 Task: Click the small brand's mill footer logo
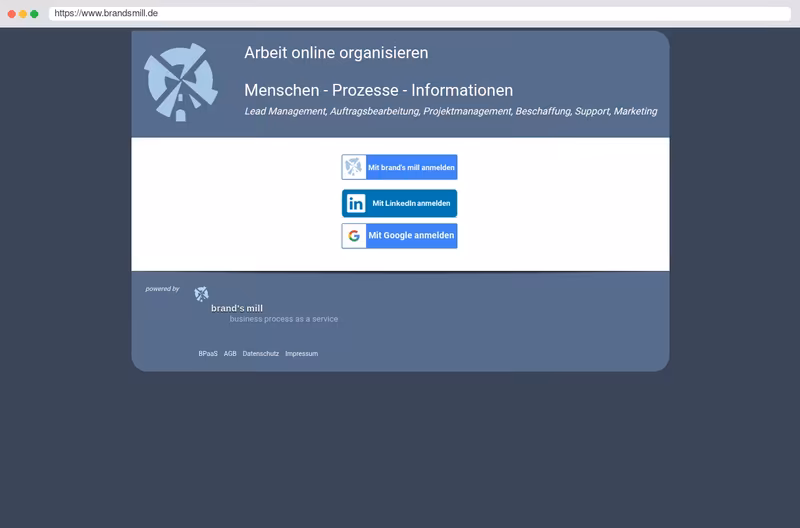tap(202, 294)
